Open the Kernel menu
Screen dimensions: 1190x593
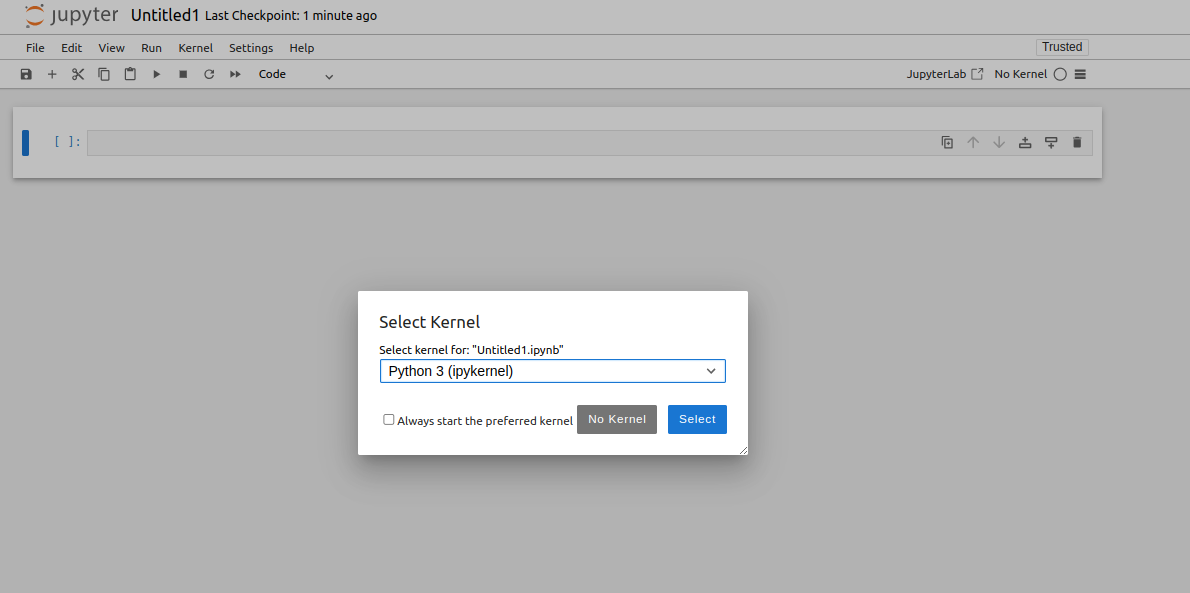pyautogui.click(x=195, y=48)
